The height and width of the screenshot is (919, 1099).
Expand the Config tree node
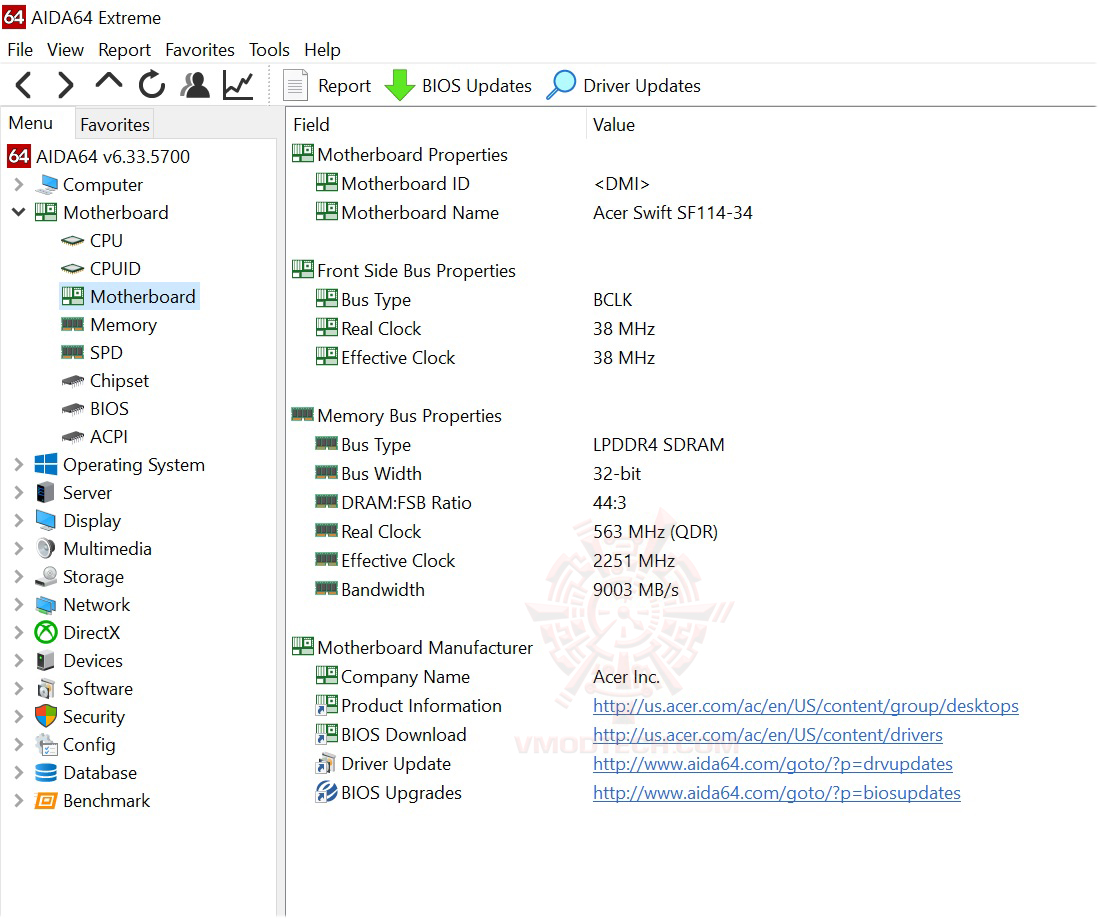[x=19, y=744]
